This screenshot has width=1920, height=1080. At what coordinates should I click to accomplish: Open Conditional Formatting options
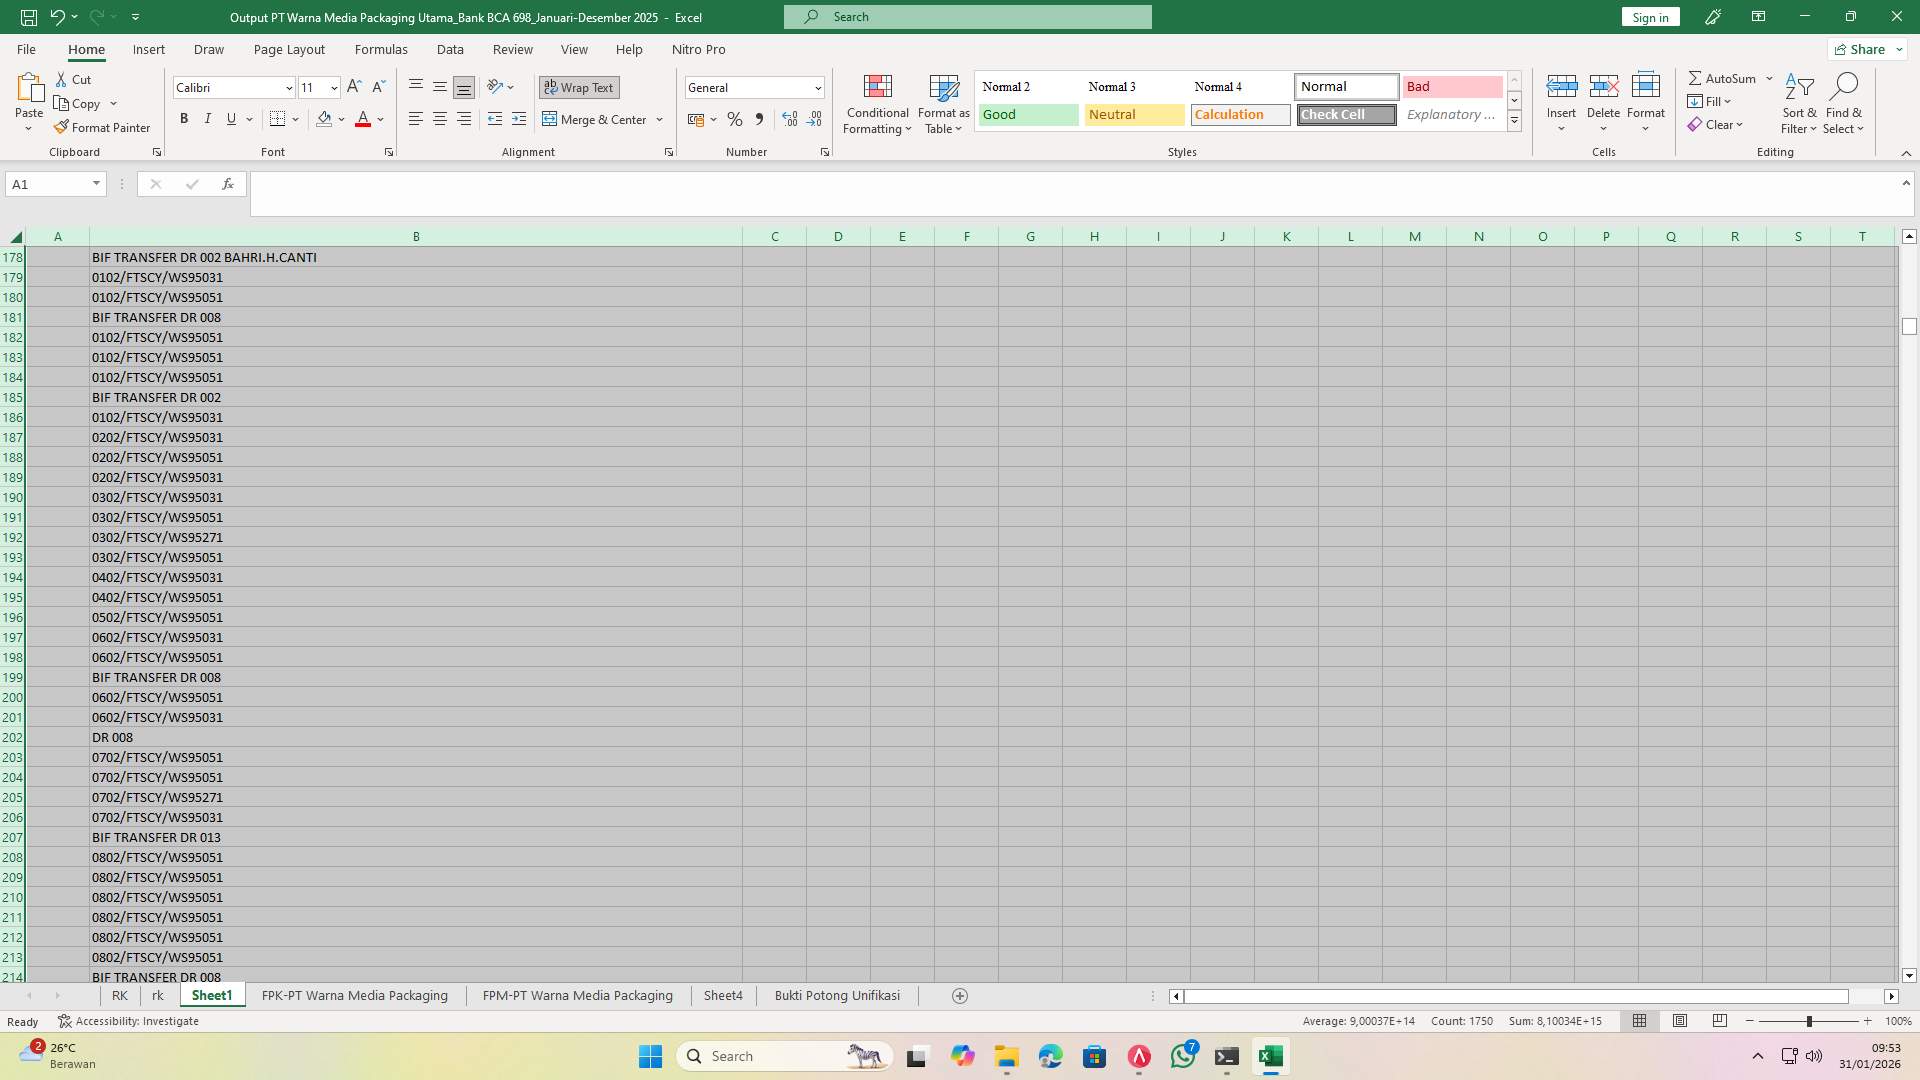[877, 104]
